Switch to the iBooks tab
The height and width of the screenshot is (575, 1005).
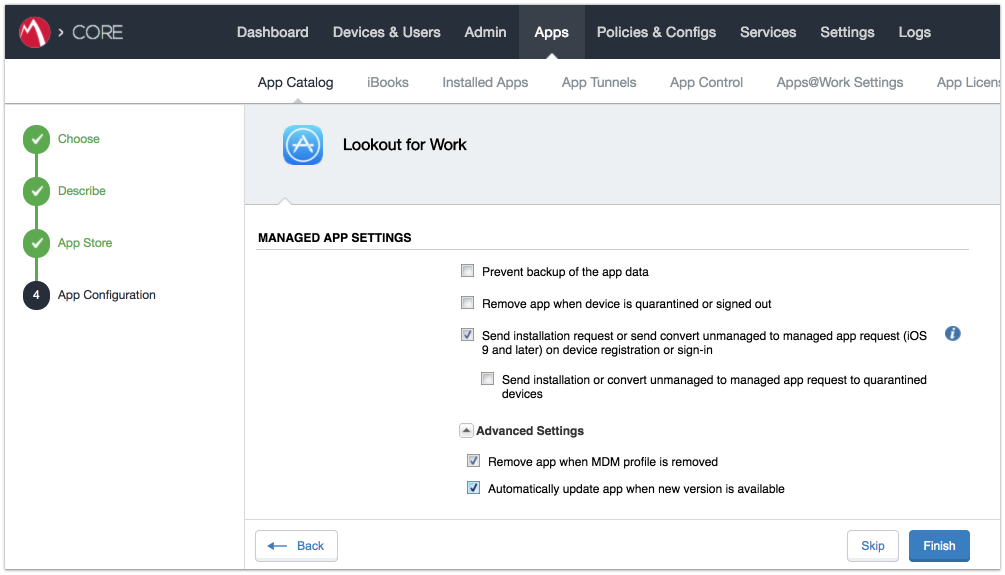tap(388, 83)
